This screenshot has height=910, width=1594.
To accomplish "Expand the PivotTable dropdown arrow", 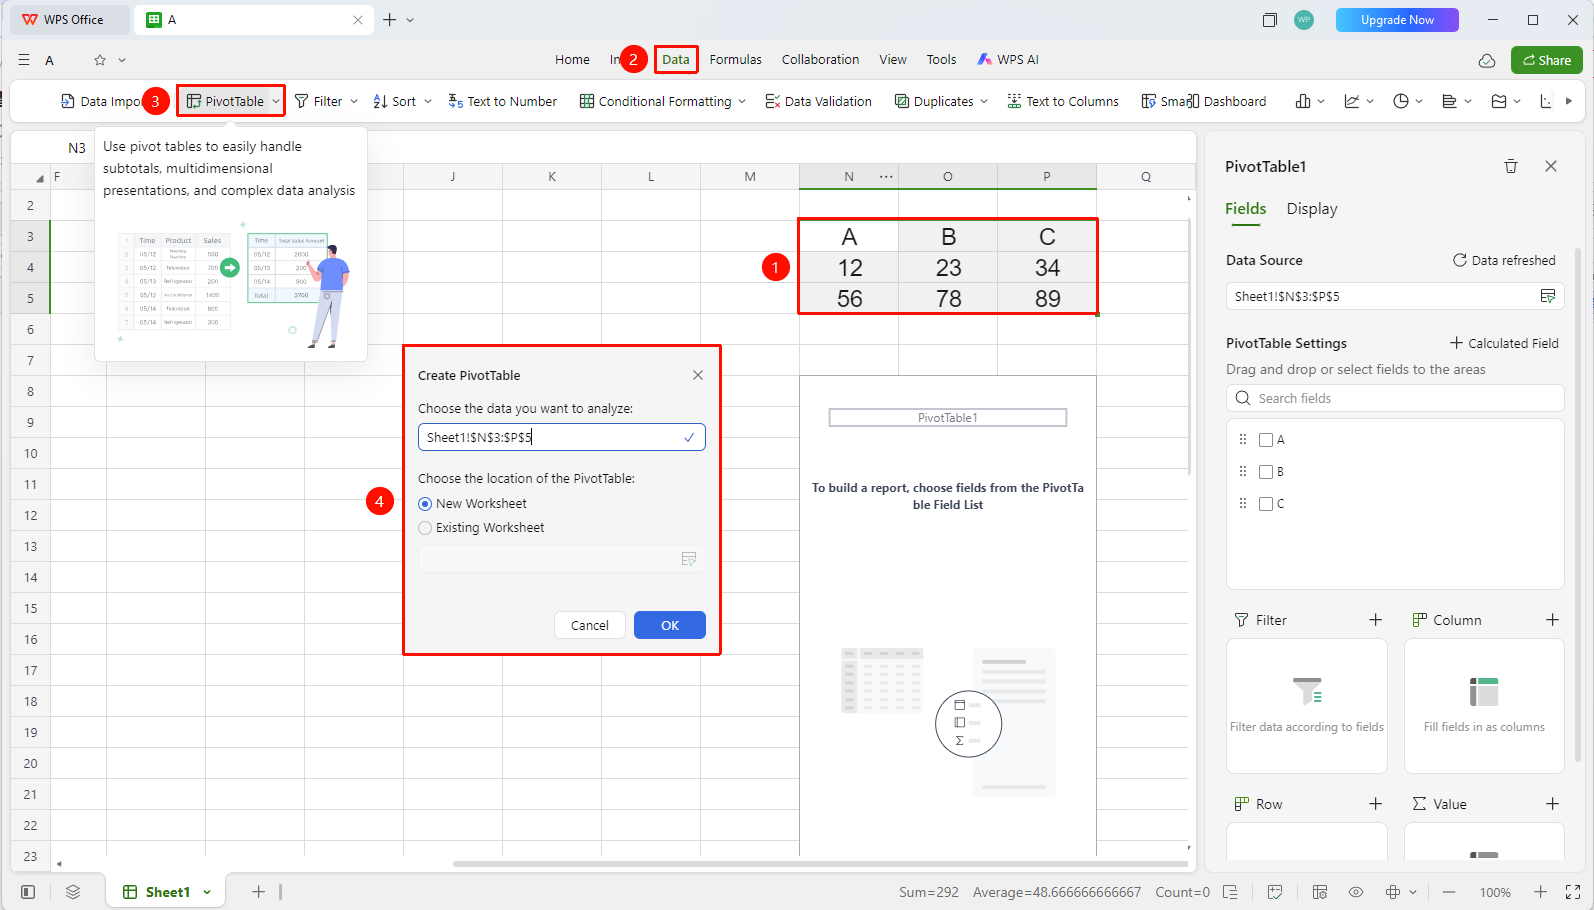I will coord(276,101).
